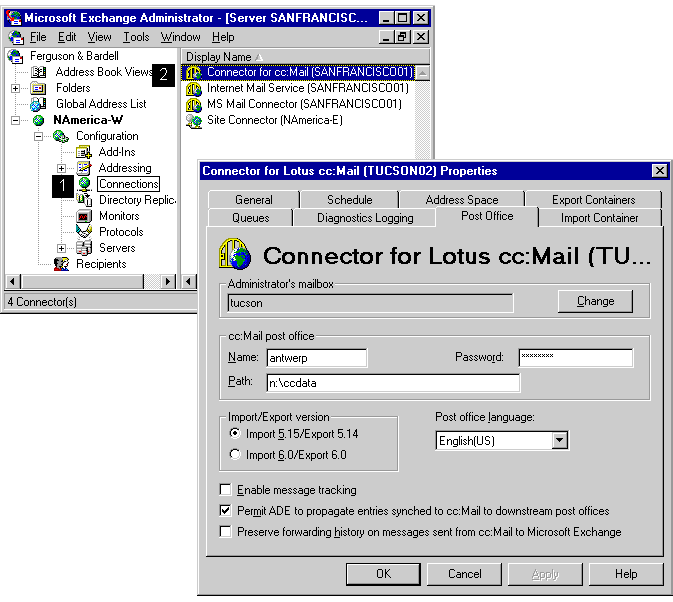Click the tree pane horizontal scrollbar left arrow
Screen dimensions: 673x602
12,282
